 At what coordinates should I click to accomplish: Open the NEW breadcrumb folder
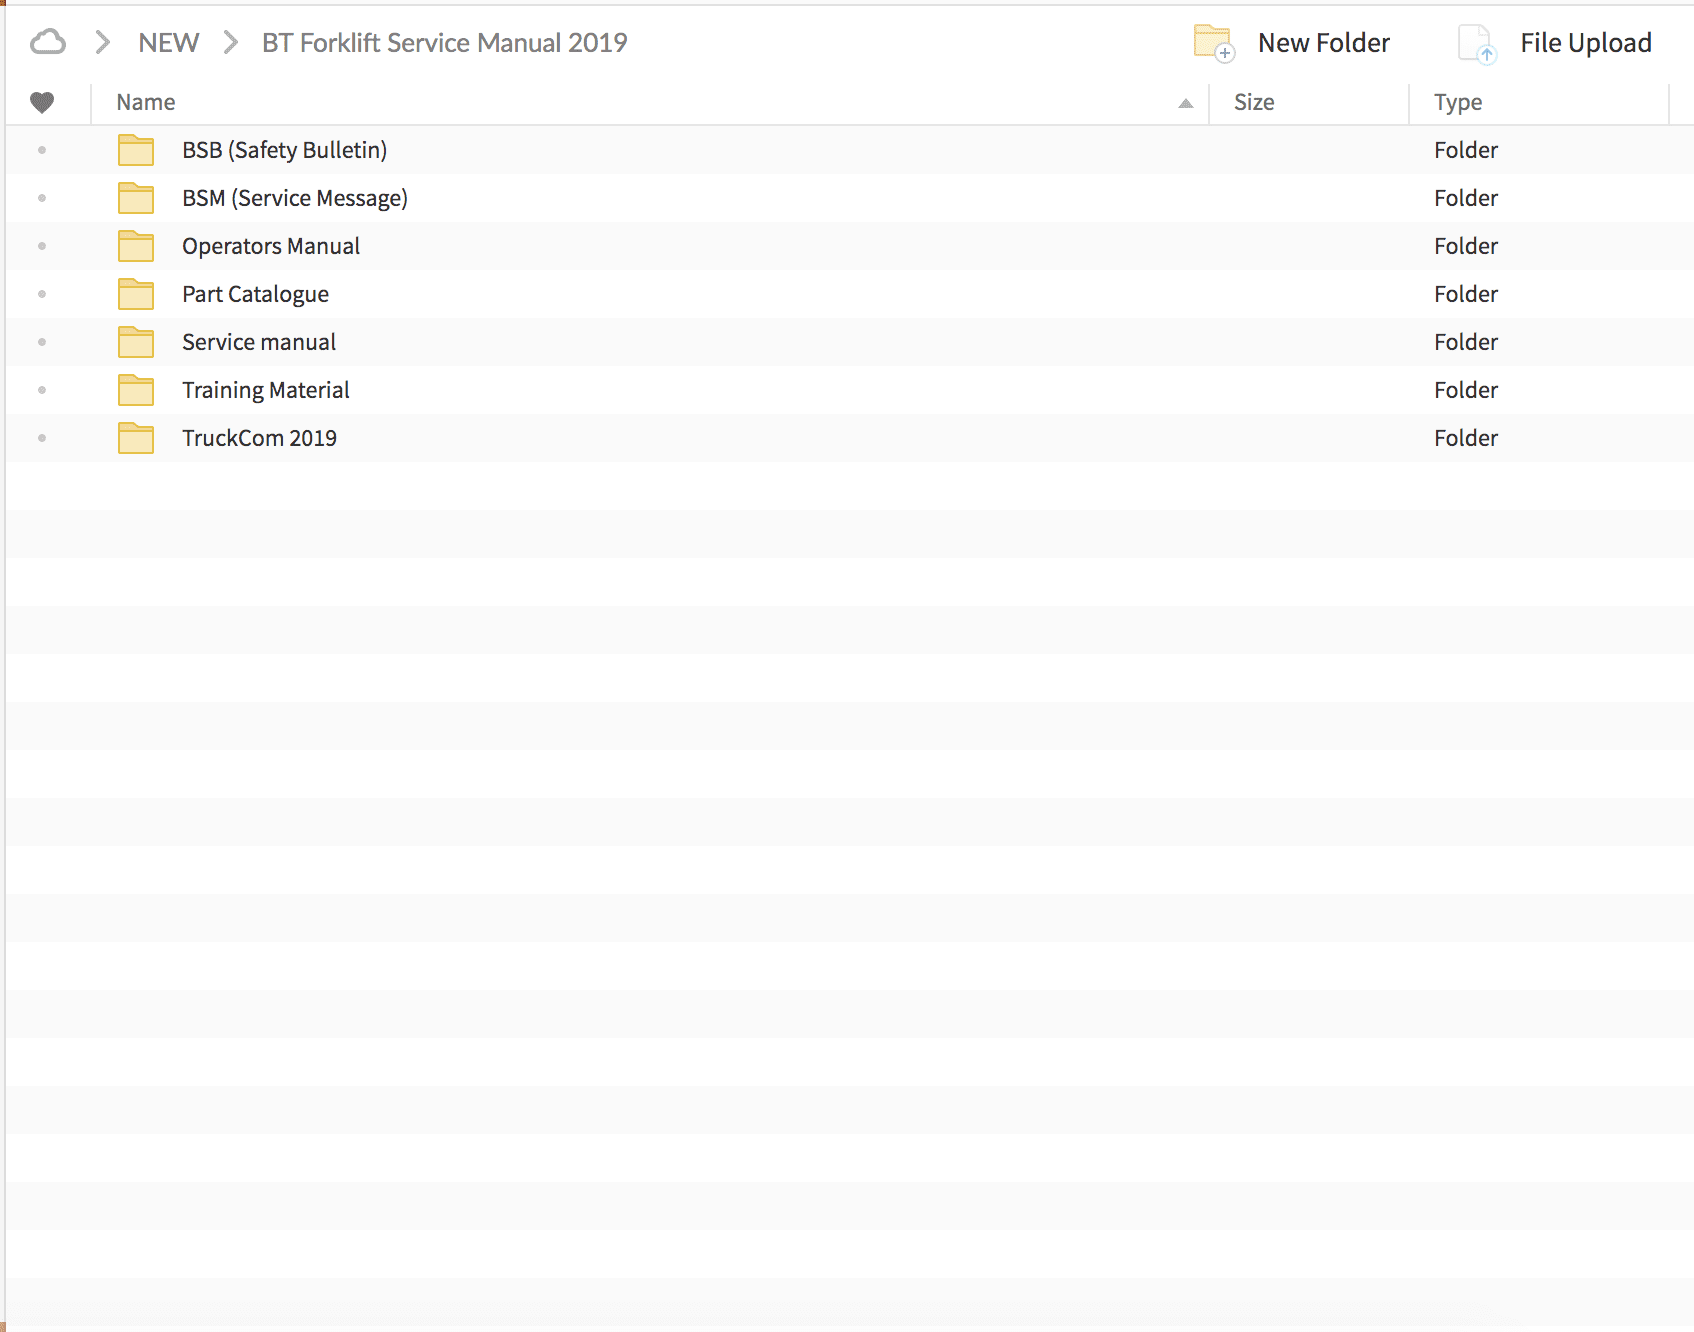(x=168, y=42)
